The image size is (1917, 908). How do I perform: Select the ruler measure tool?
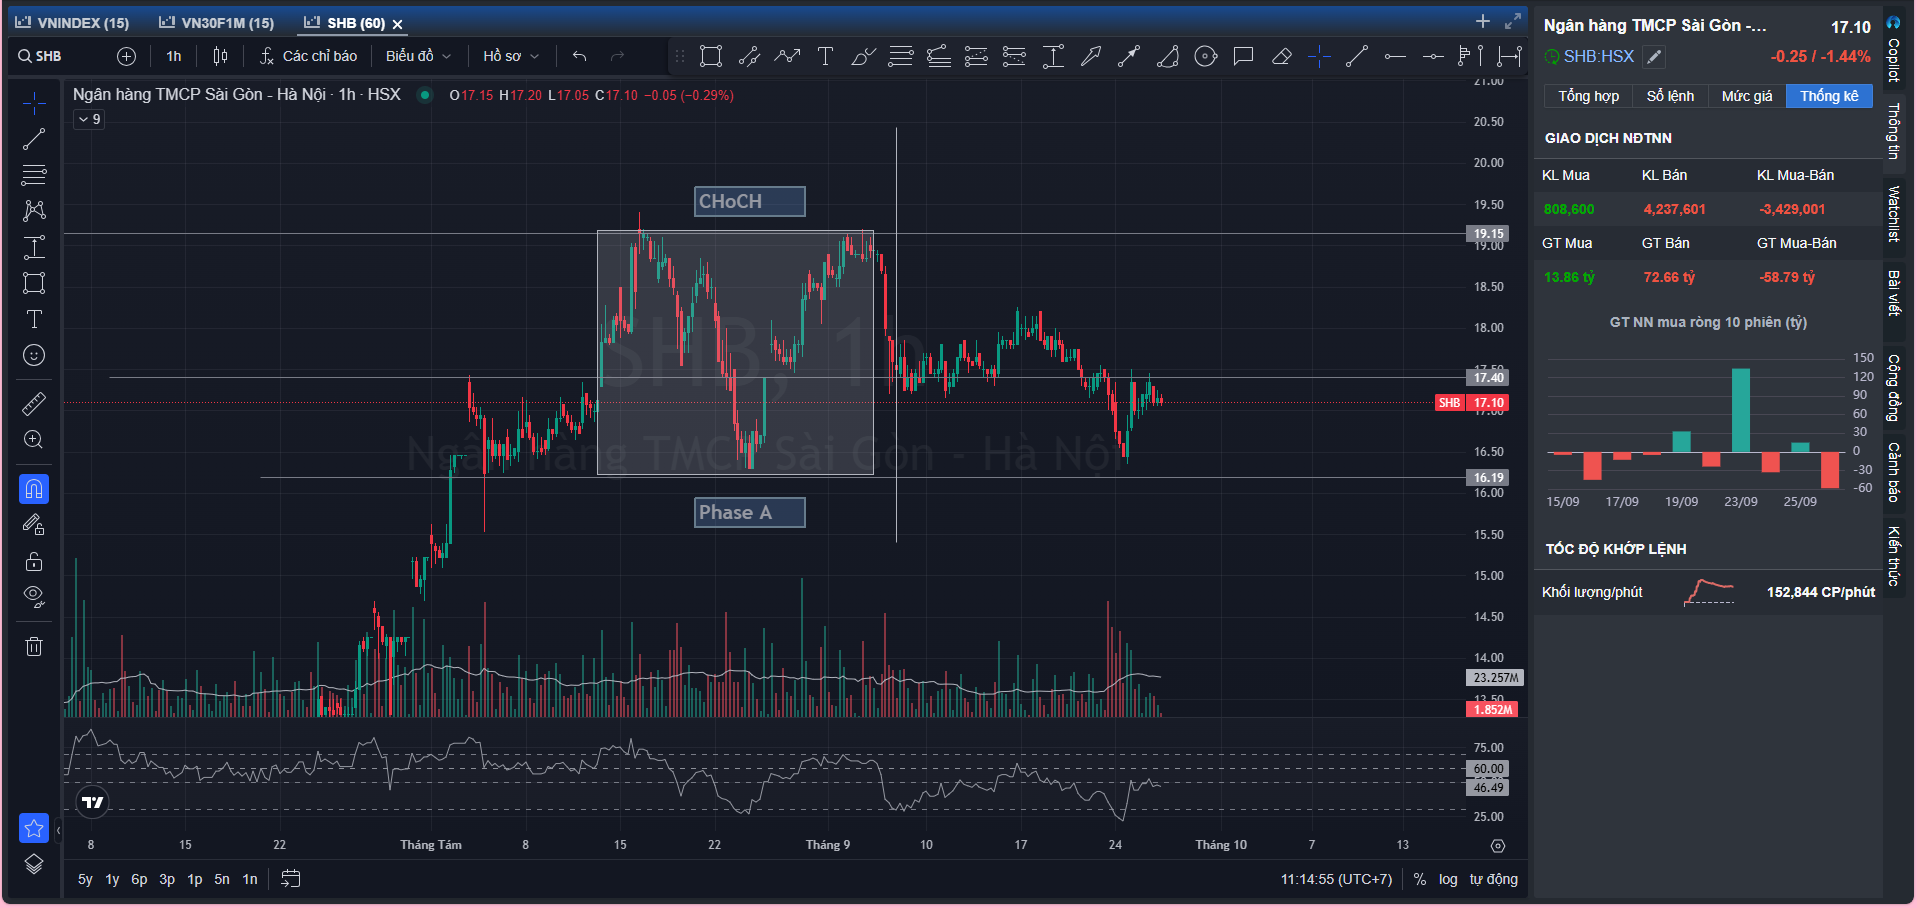coord(34,404)
